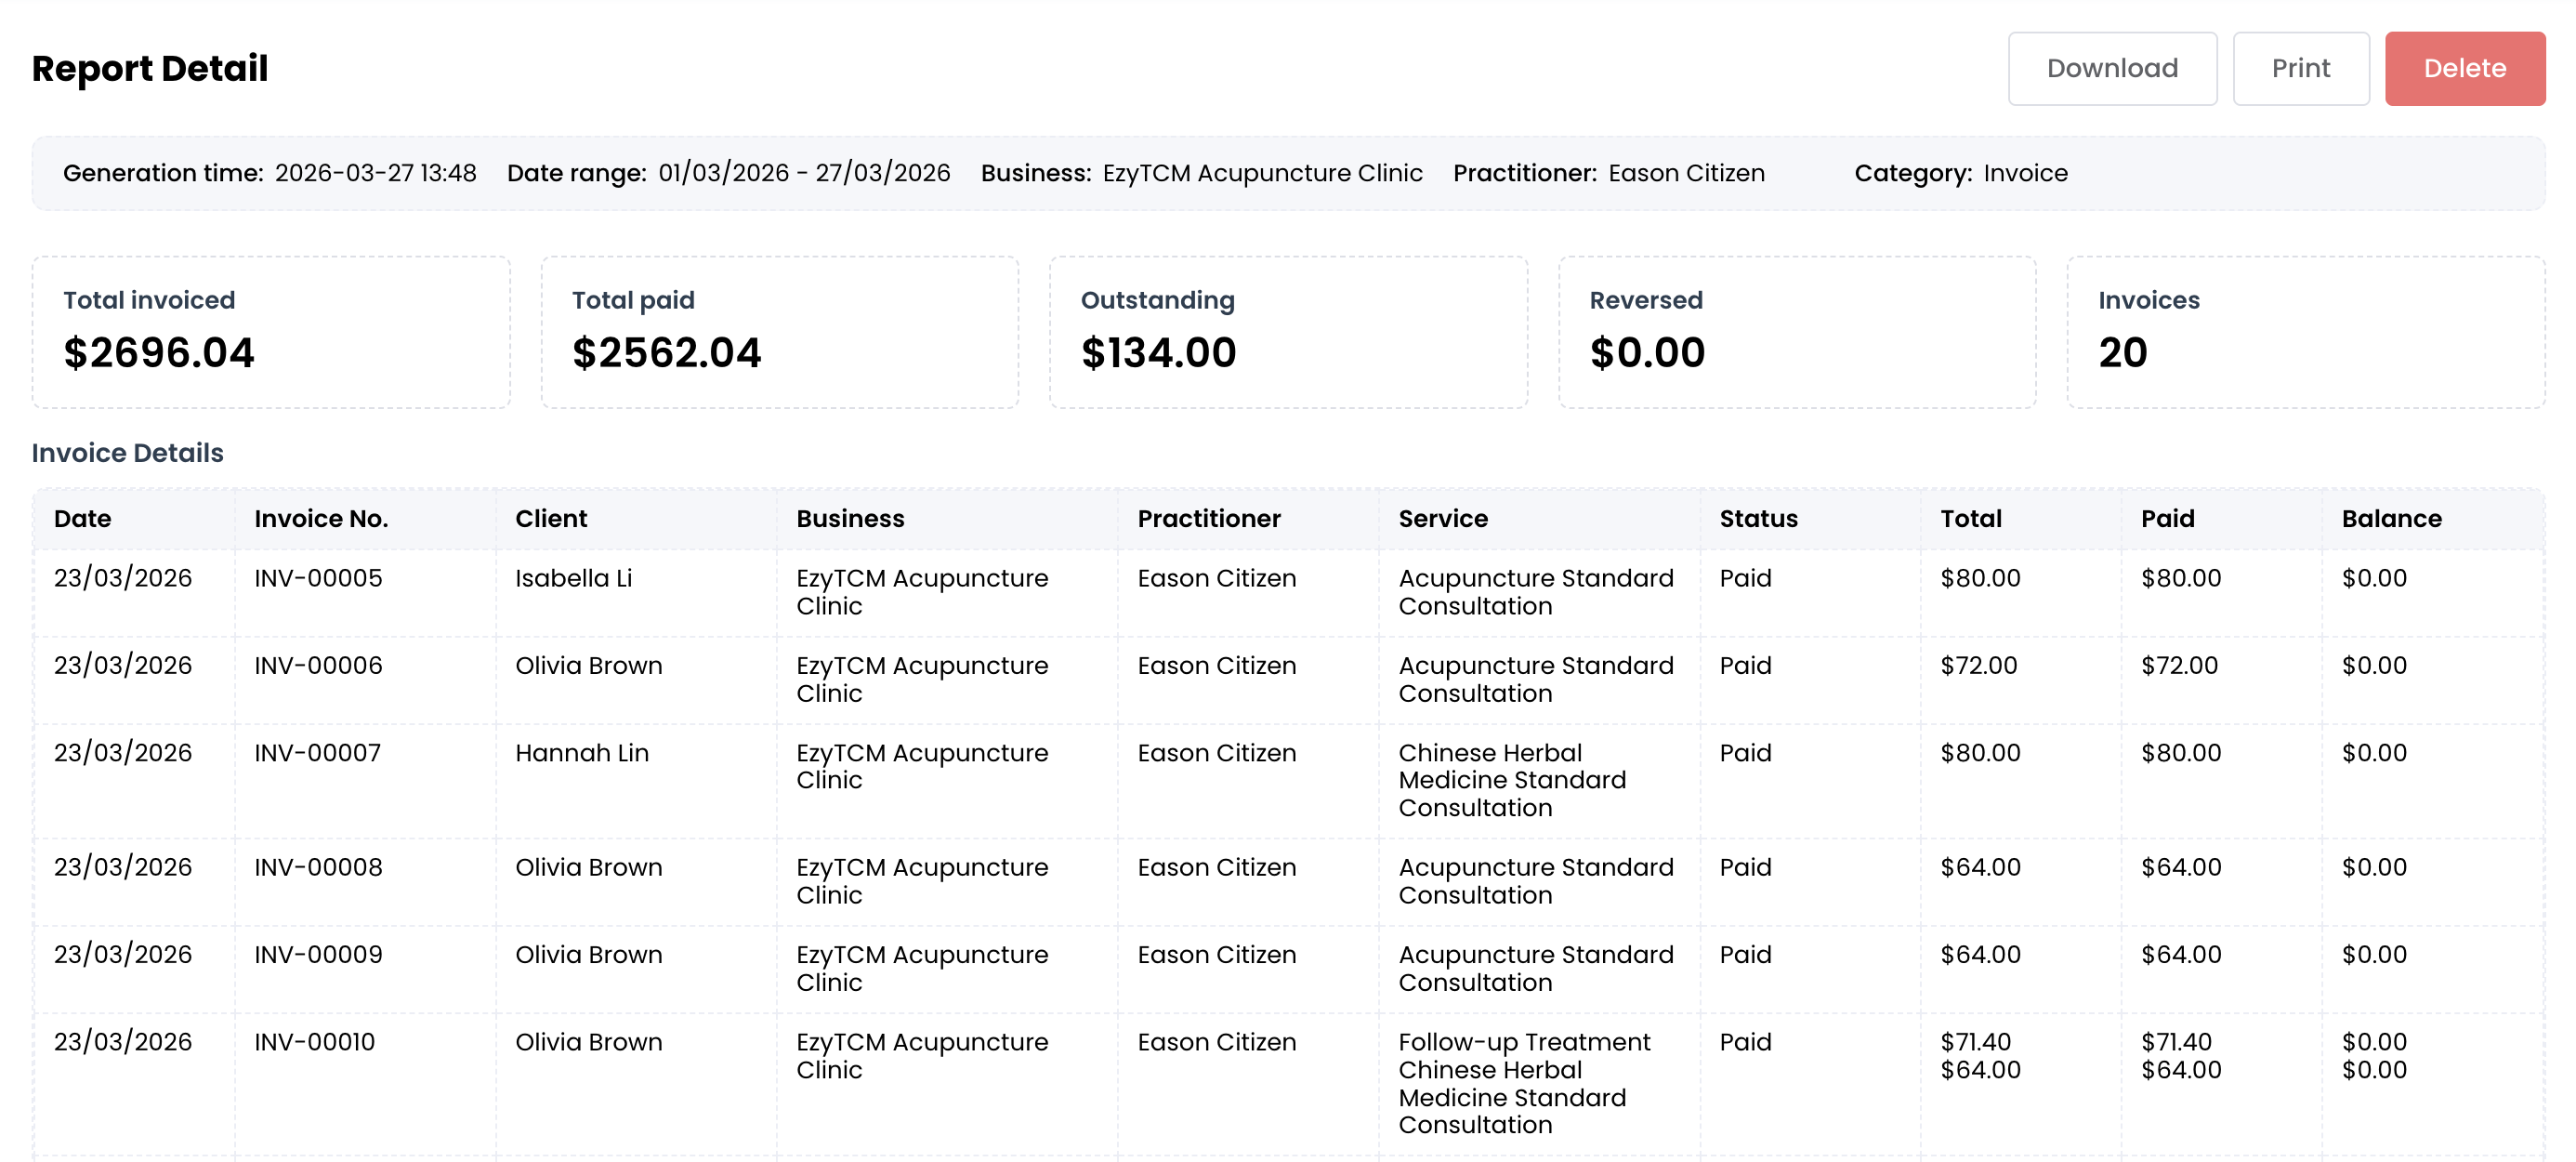Delete this report
2576x1162 pixels.
pyautogui.click(x=2465, y=68)
